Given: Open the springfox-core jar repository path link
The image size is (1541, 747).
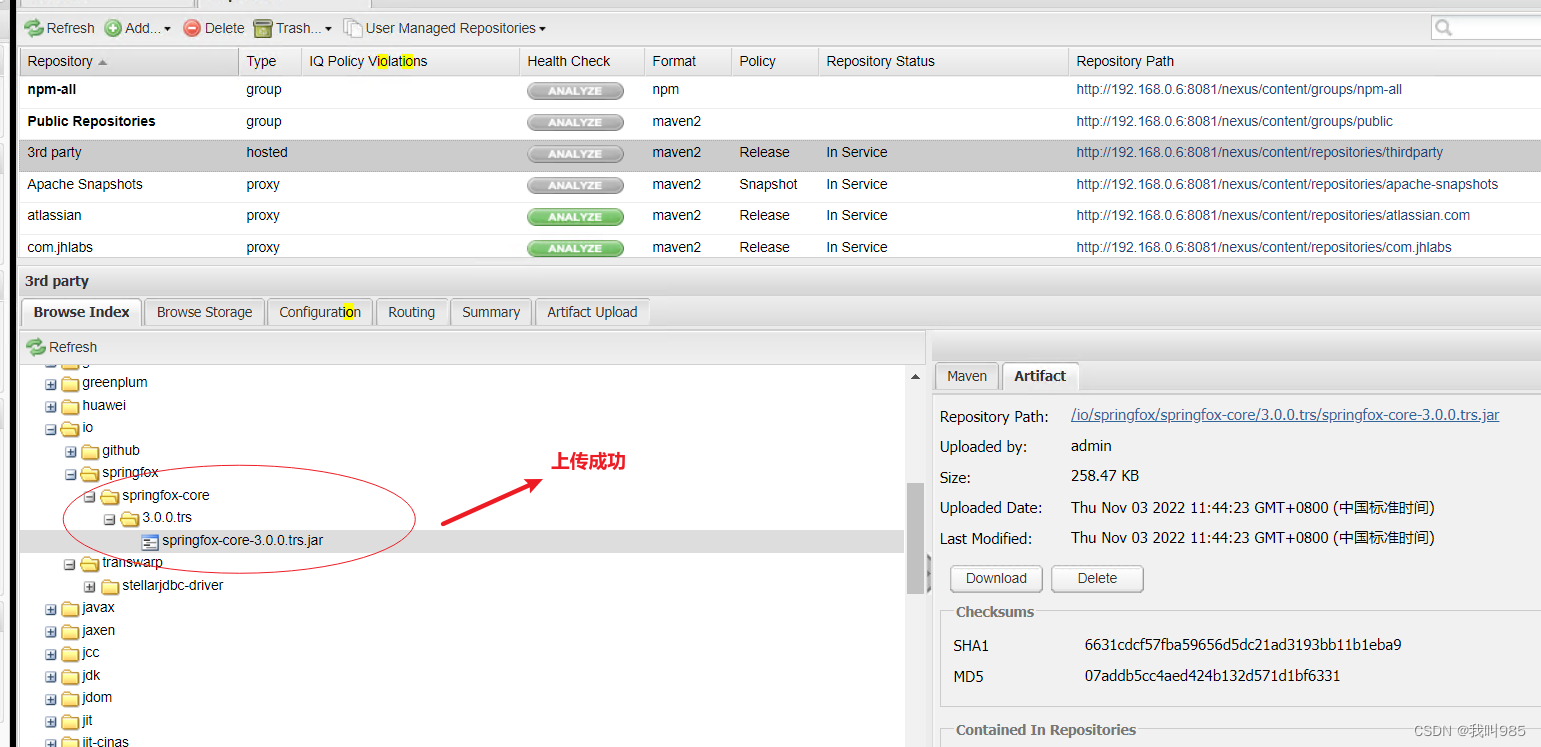Looking at the screenshot, I should [1285, 415].
